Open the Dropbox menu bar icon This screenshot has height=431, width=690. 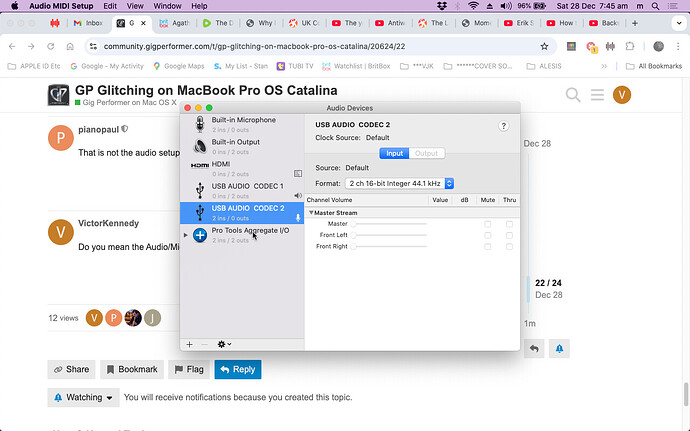click(442, 6)
